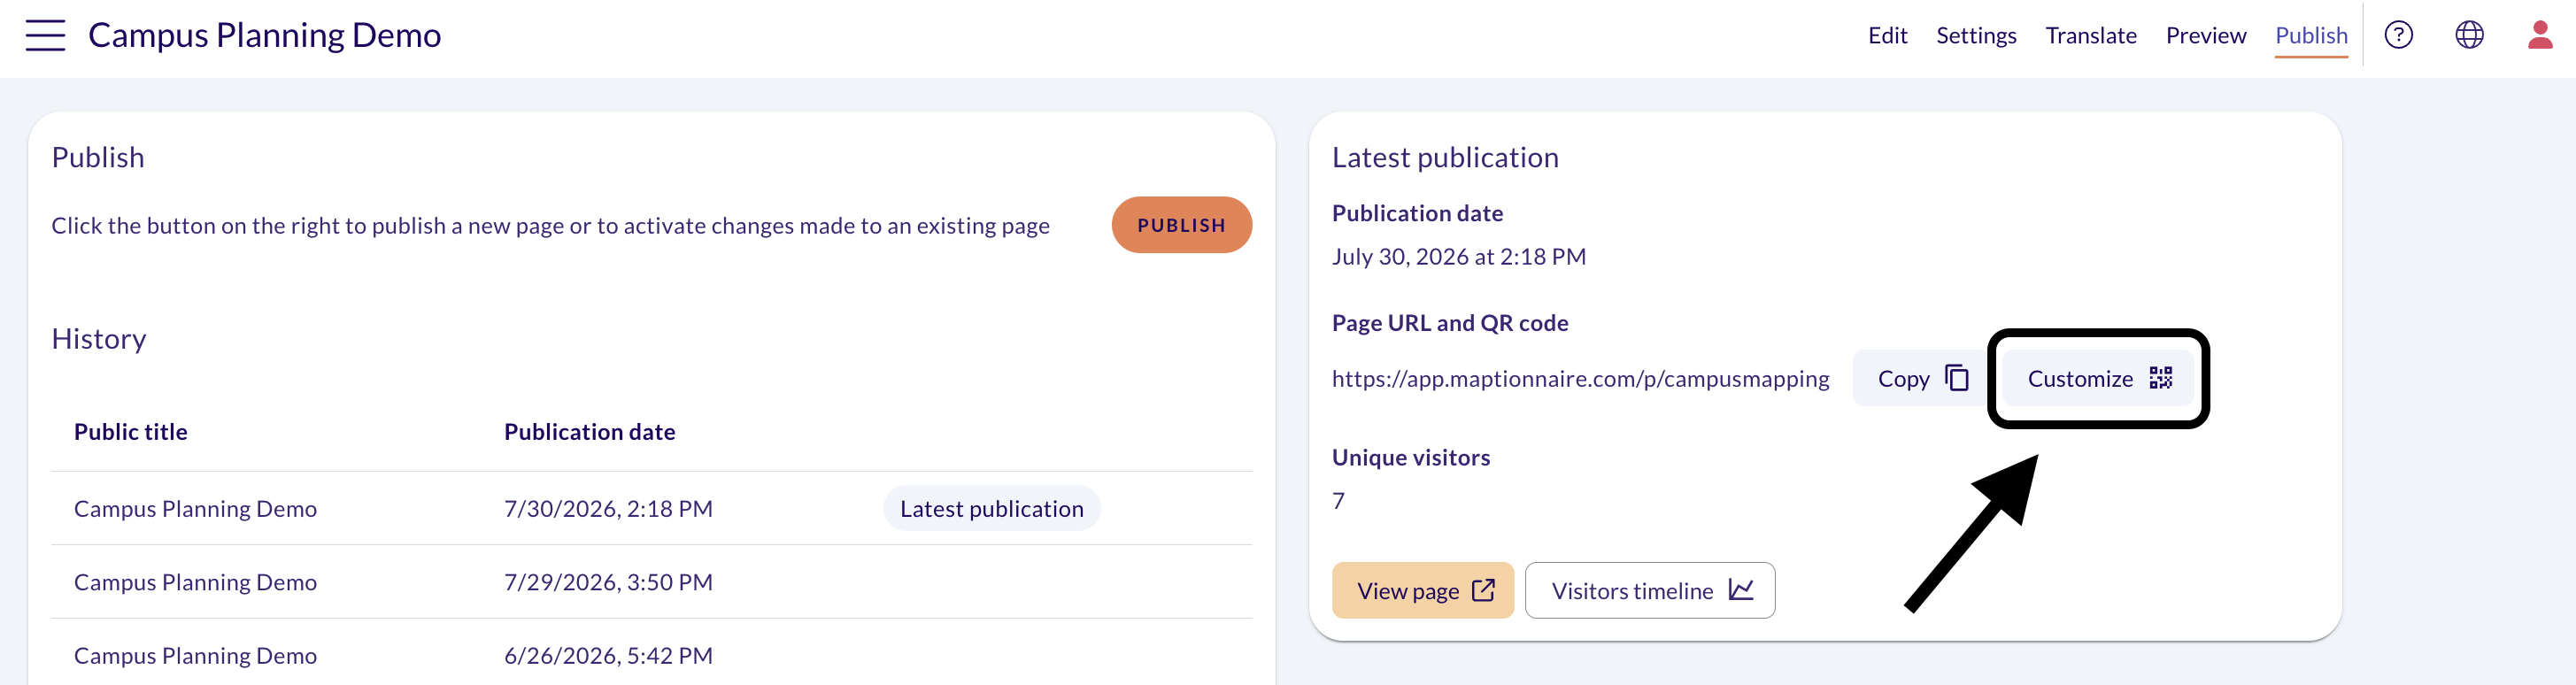Click the orange PUBLISH button
Image resolution: width=2576 pixels, height=685 pixels.
pos(1181,225)
